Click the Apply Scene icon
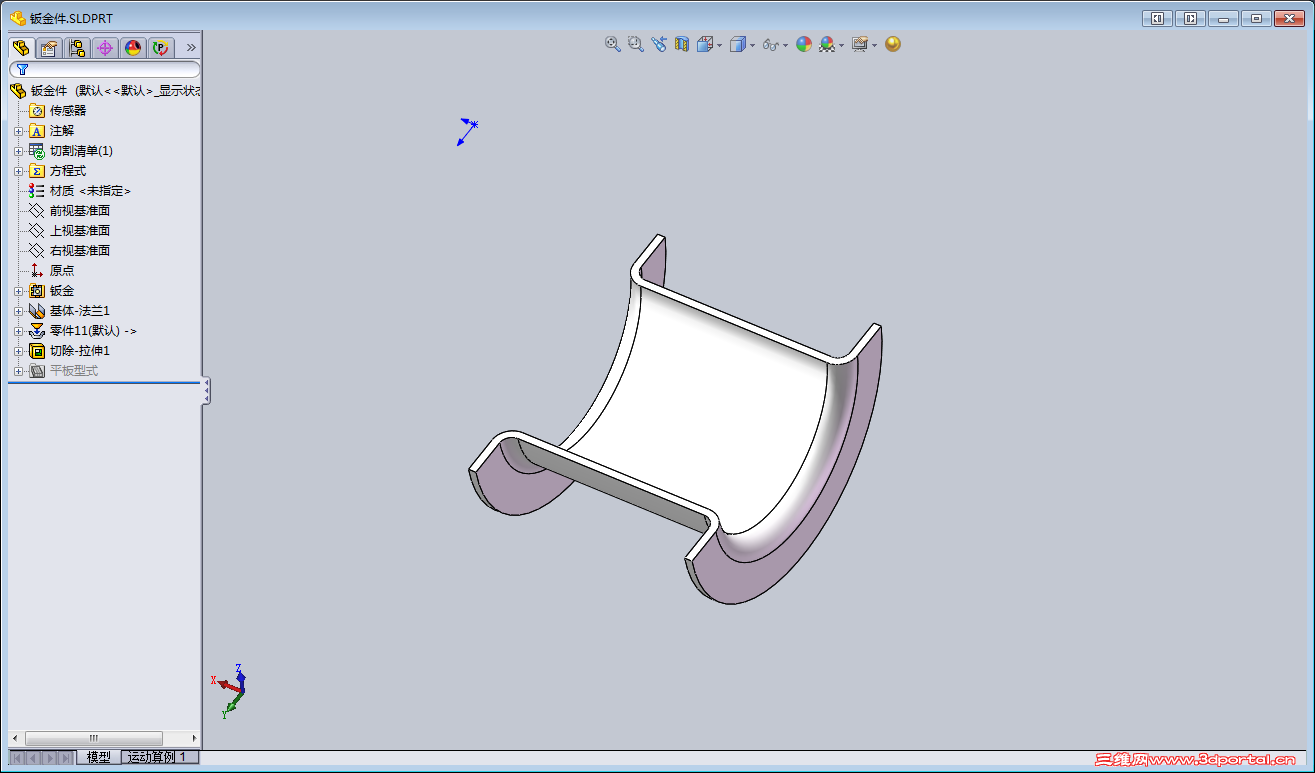The image size is (1315, 773). click(x=827, y=44)
